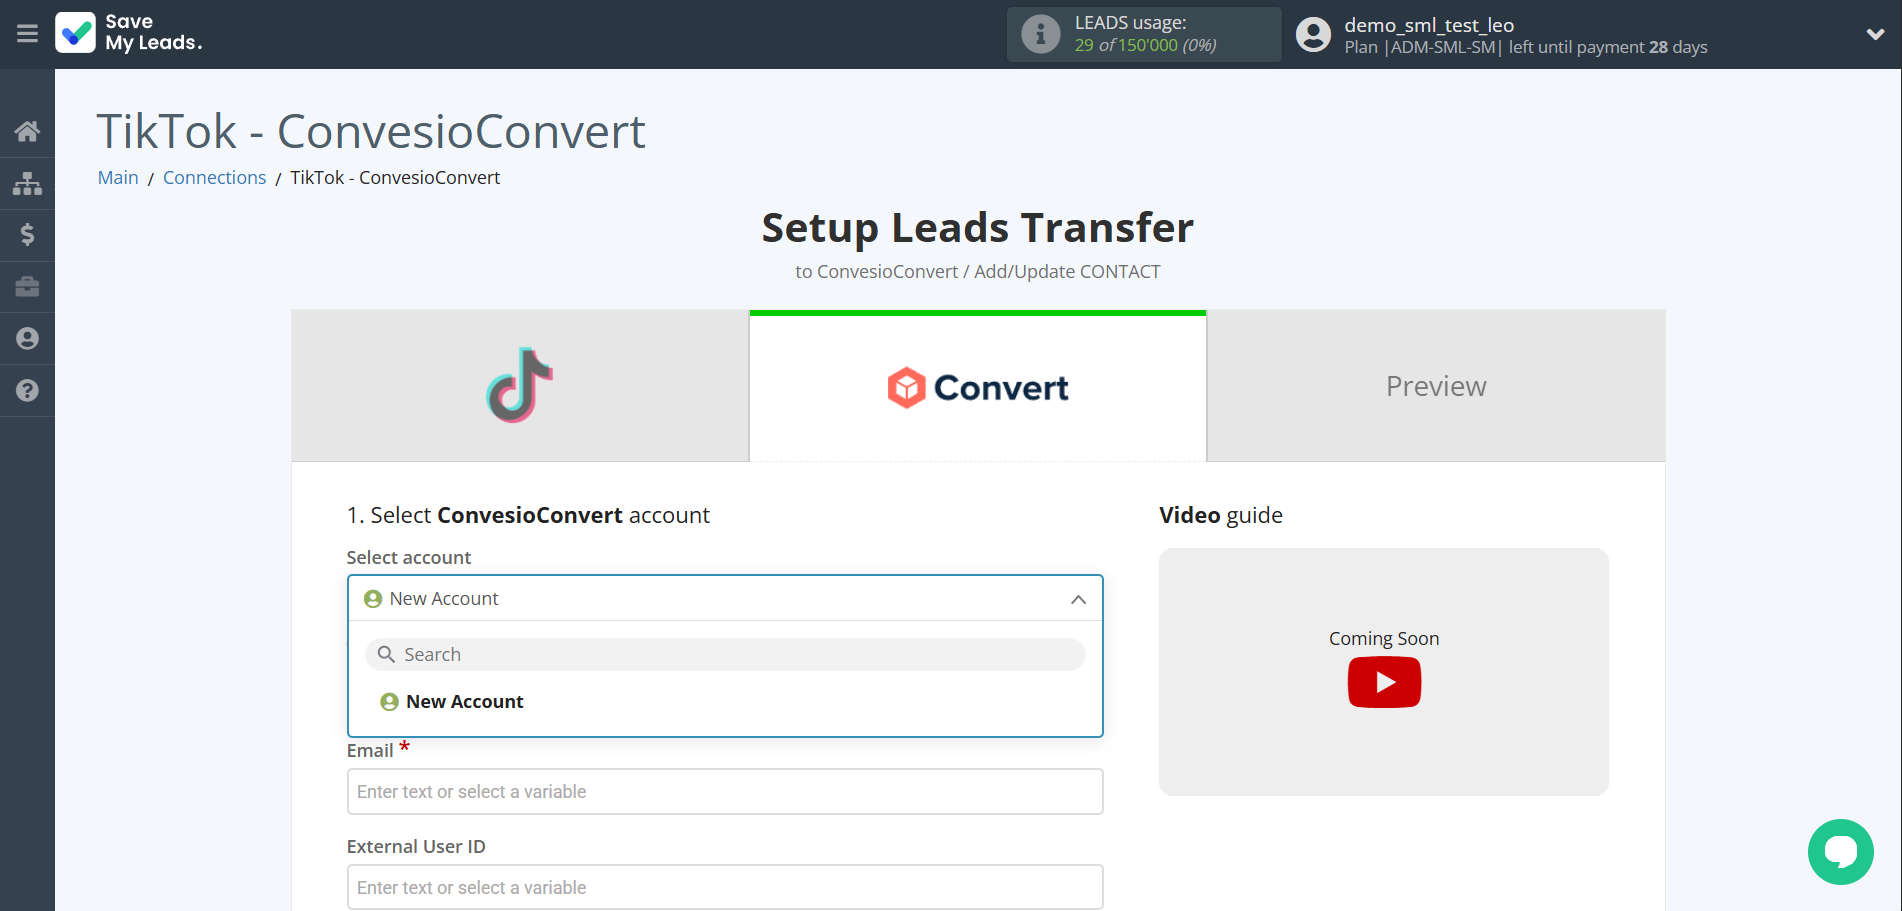
Task: Expand the account menu chevron
Action: tap(1875, 34)
